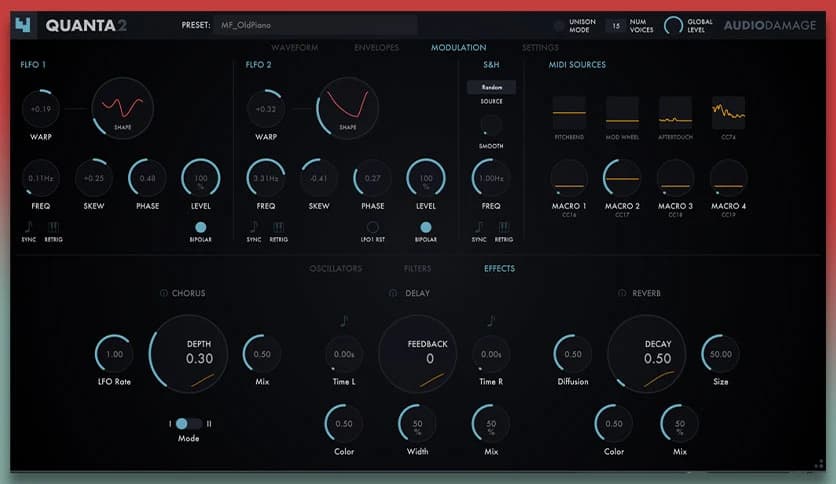The height and width of the screenshot is (484, 836).
Task: Click the FLFO 1 Phase knob
Action: coord(147,178)
